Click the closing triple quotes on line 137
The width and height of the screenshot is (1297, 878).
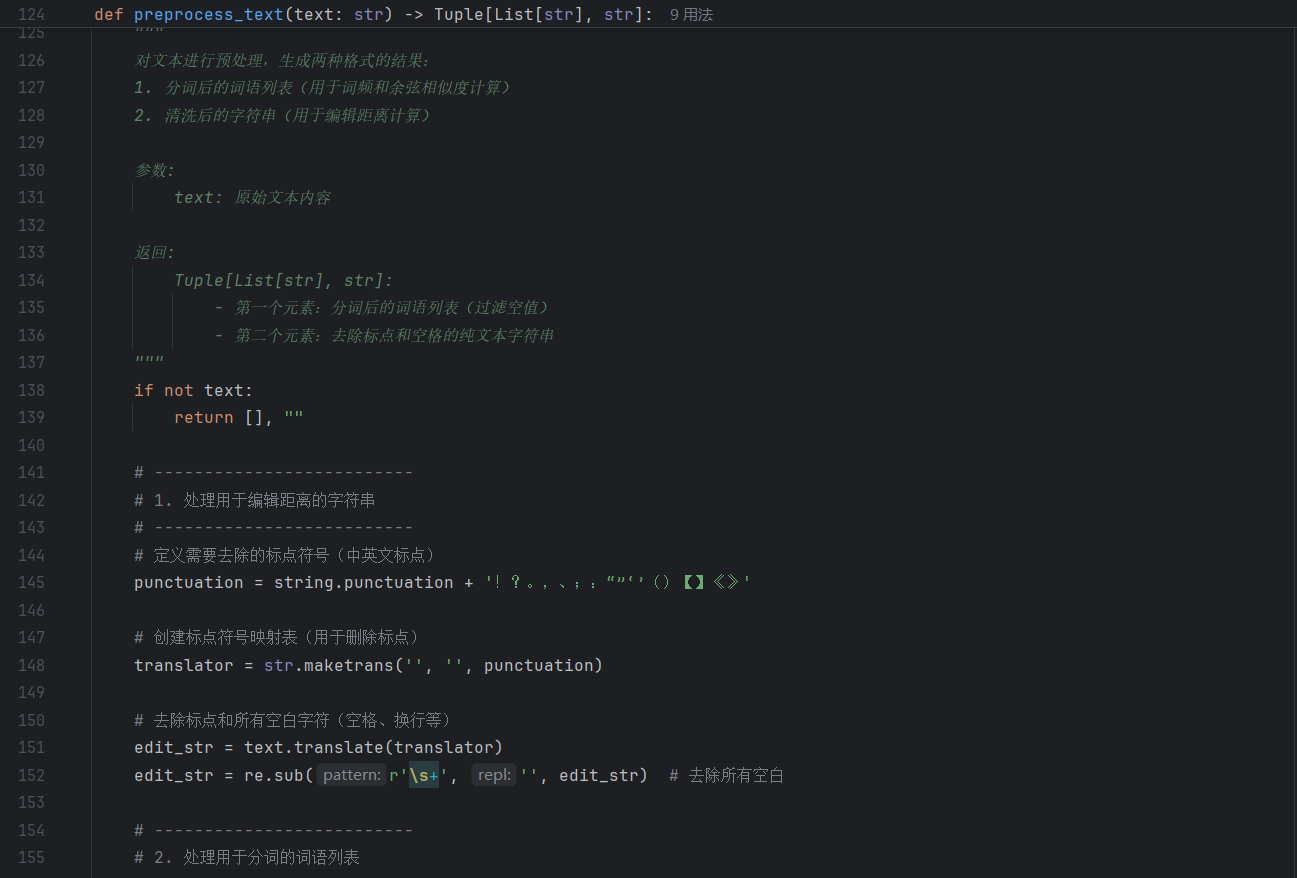[x=149, y=362]
